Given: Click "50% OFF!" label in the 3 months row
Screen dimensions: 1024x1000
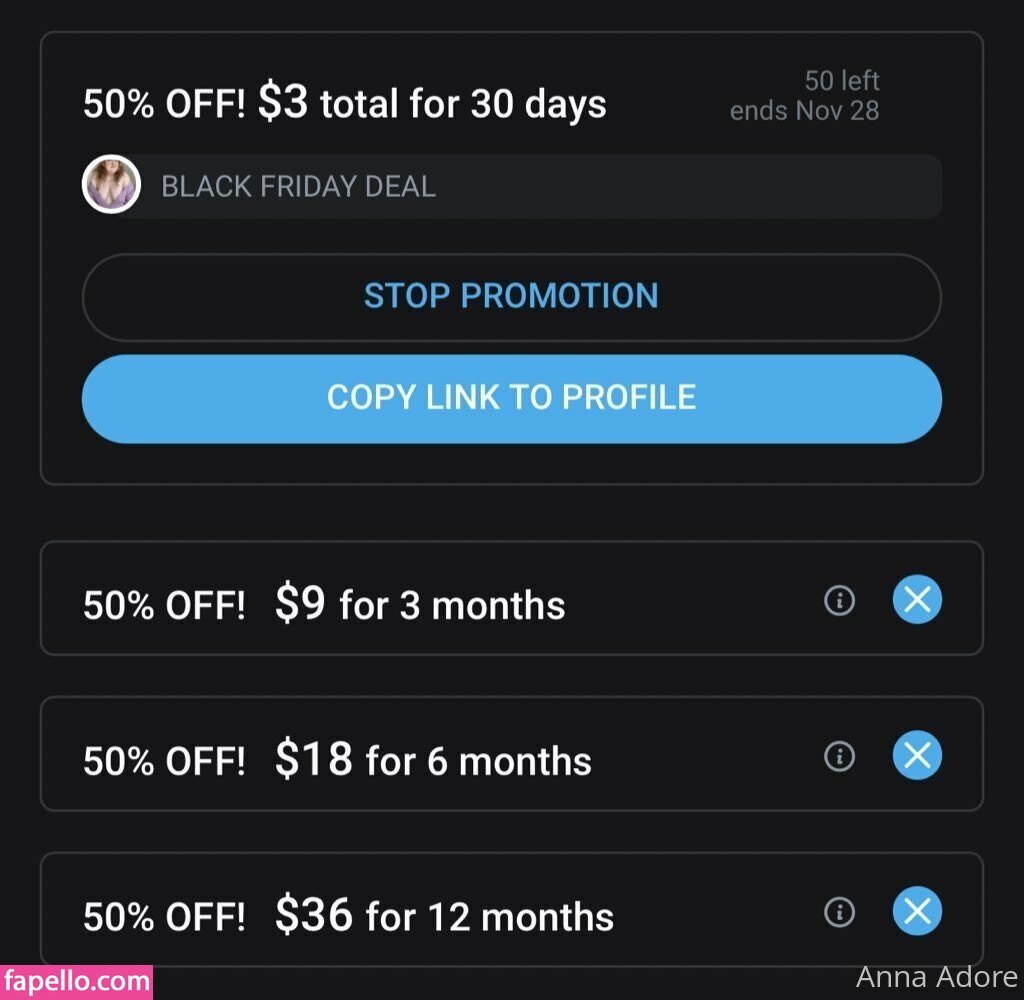Looking at the screenshot, I should (x=164, y=605).
